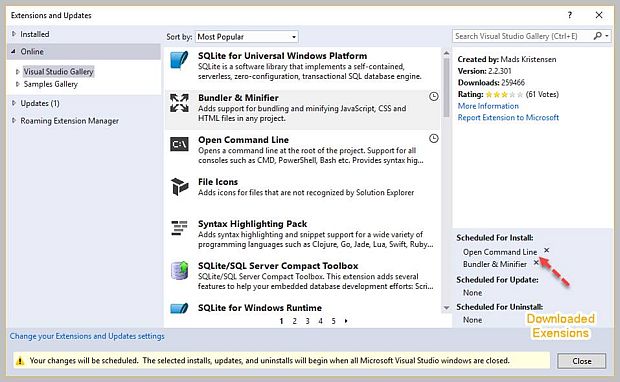Screen dimensions: 620x382
Task: Expand the Updates (1) category
Action: (x=14, y=103)
